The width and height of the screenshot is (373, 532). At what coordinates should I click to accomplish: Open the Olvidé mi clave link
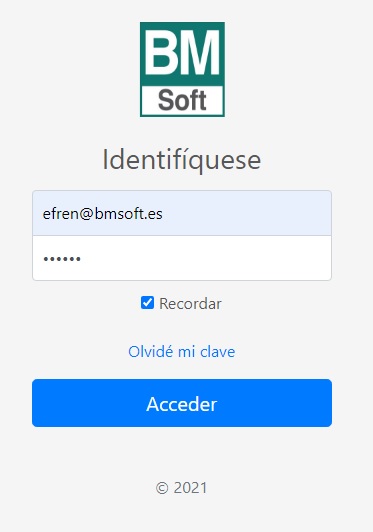(x=182, y=352)
